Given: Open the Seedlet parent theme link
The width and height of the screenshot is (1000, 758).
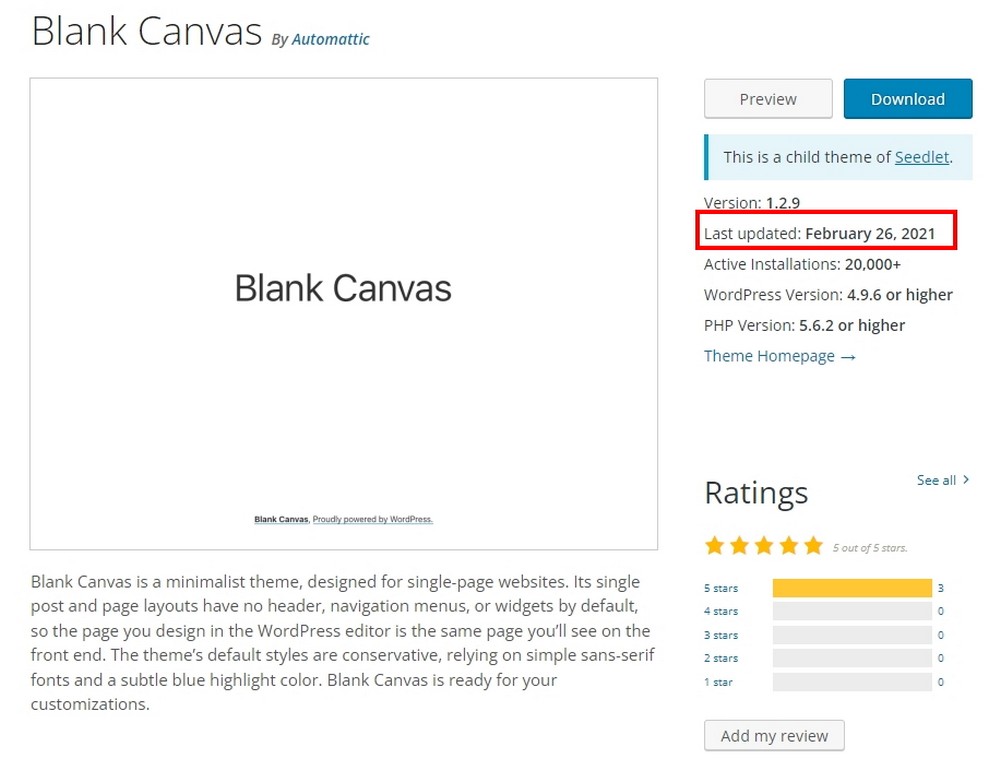Looking at the screenshot, I should pos(922,157).
